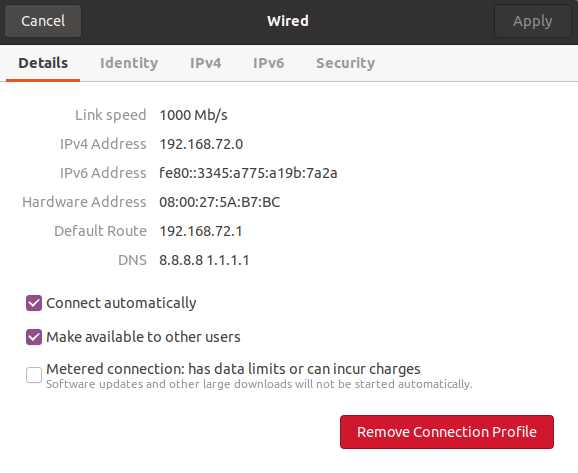Click the Wired dialog title
Image resolution: width=578 pixels, height=473 pixels.
pos(288,21)
